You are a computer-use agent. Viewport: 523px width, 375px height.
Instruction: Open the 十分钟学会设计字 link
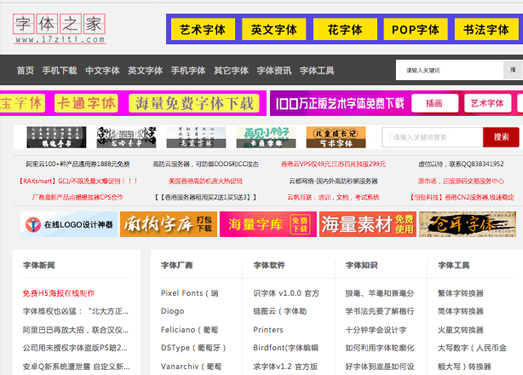[376, 330]
